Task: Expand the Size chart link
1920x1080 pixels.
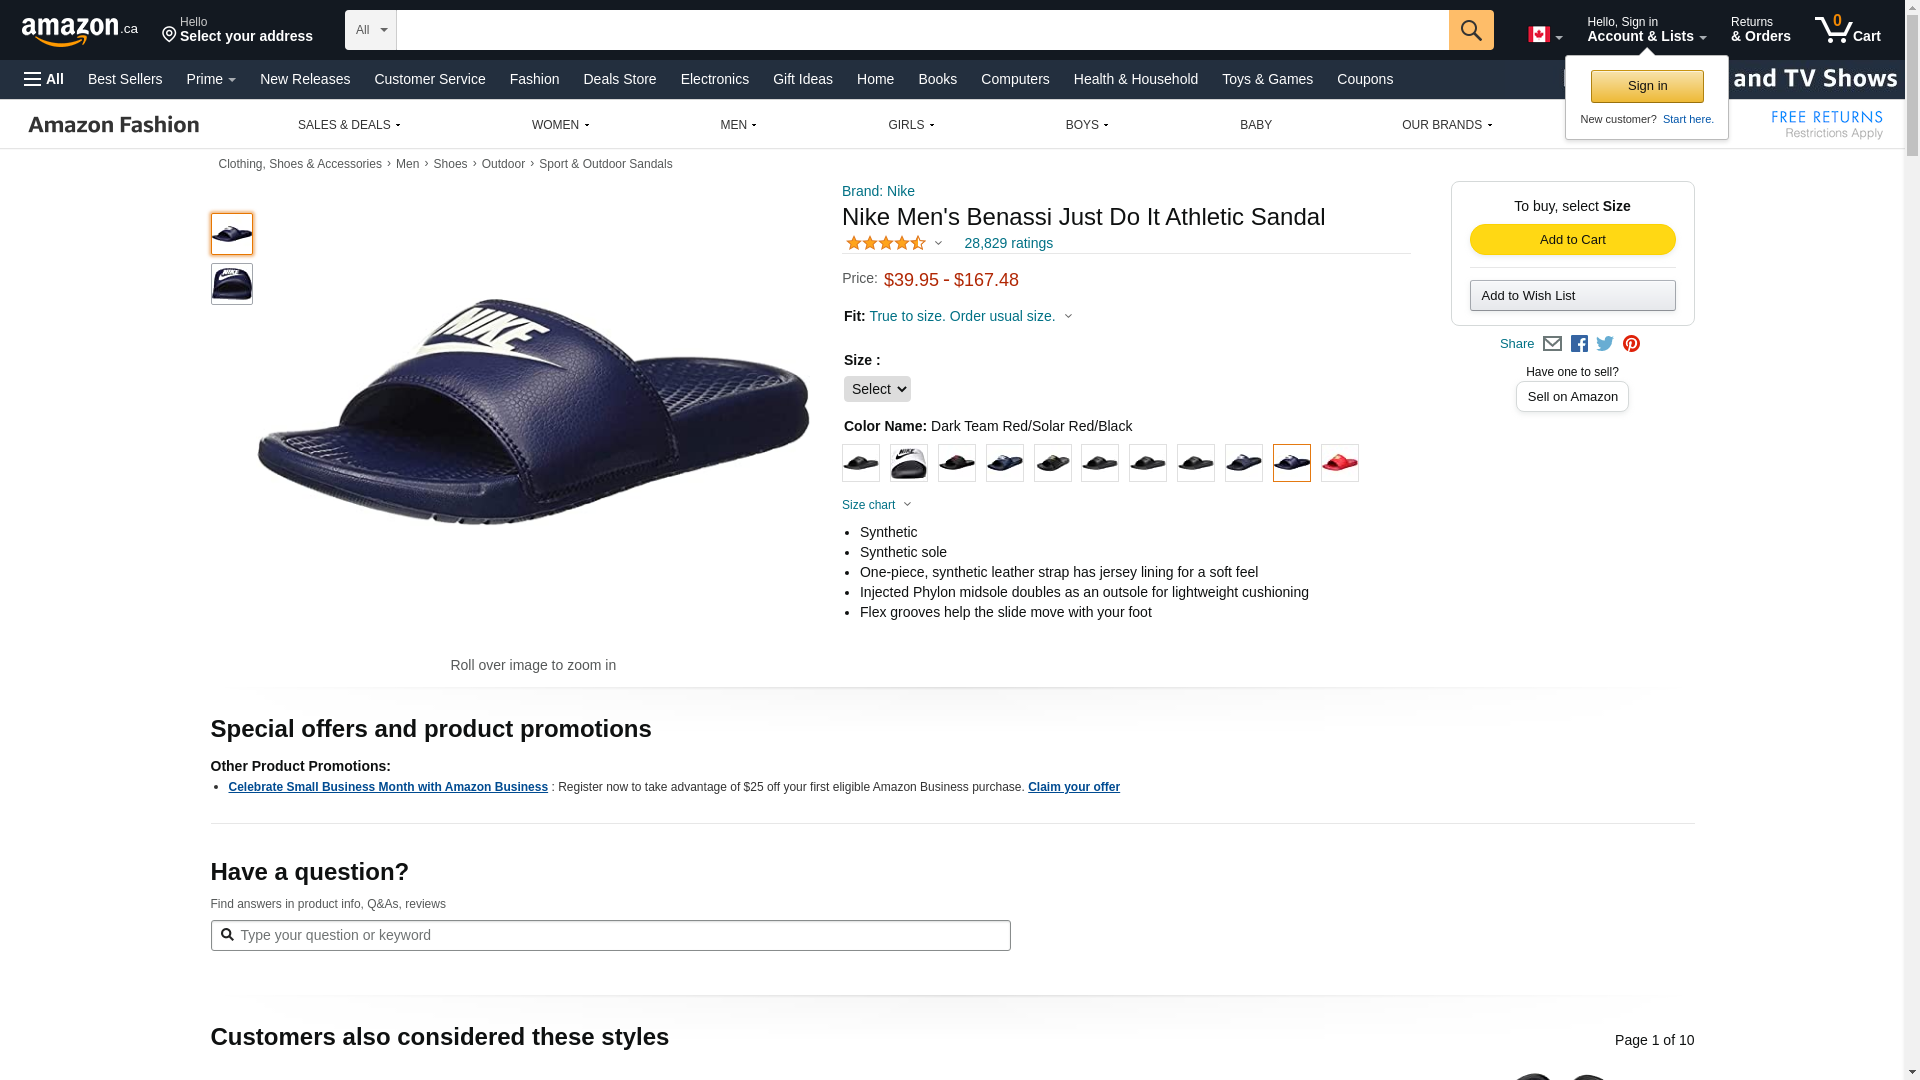Action: (x=876, y=505)
